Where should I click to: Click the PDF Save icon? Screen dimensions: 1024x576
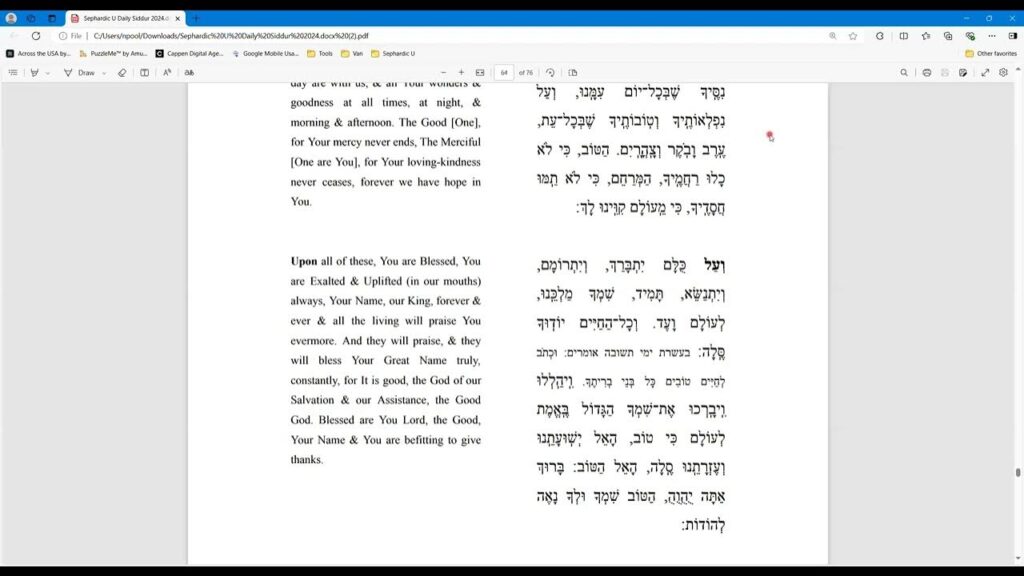pos(945,72)
